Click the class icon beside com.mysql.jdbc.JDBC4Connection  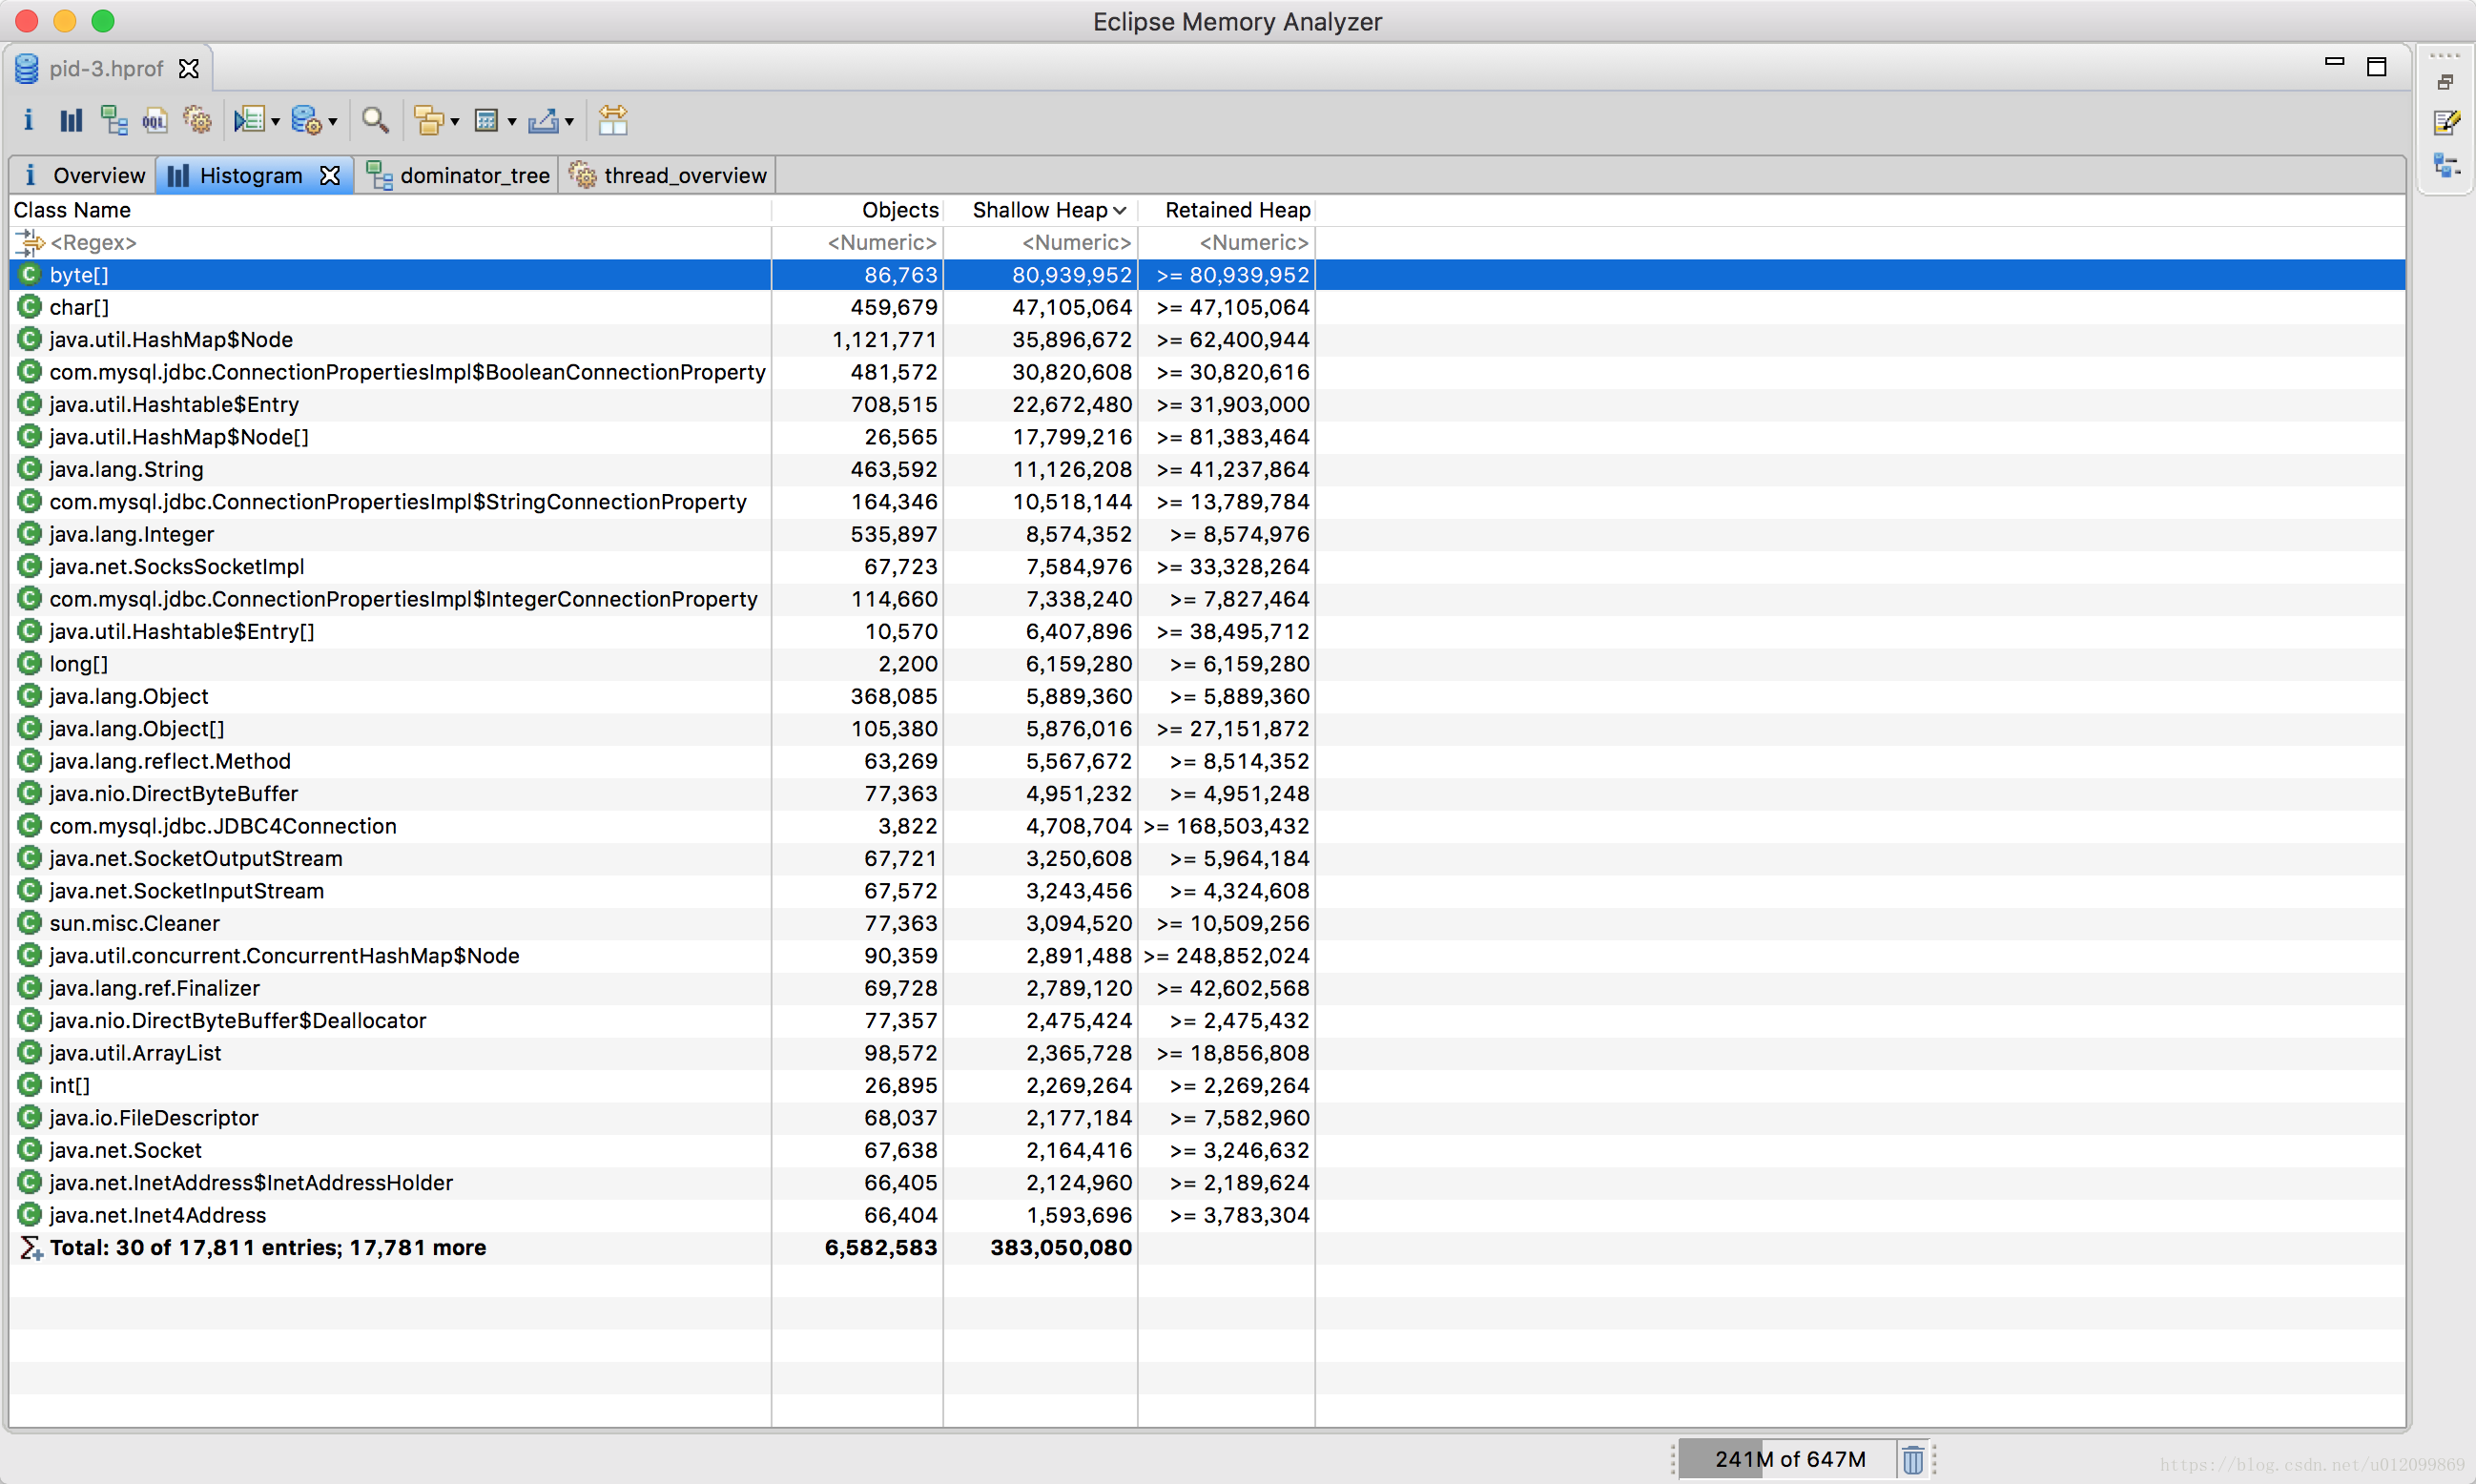pos(30,826)
